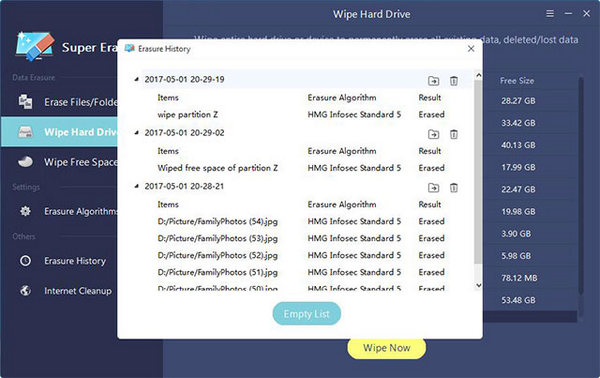Click the Wipe Hard Drive sidebar icon
Viewport: 600px width, 378px height.
click(26, 132)
